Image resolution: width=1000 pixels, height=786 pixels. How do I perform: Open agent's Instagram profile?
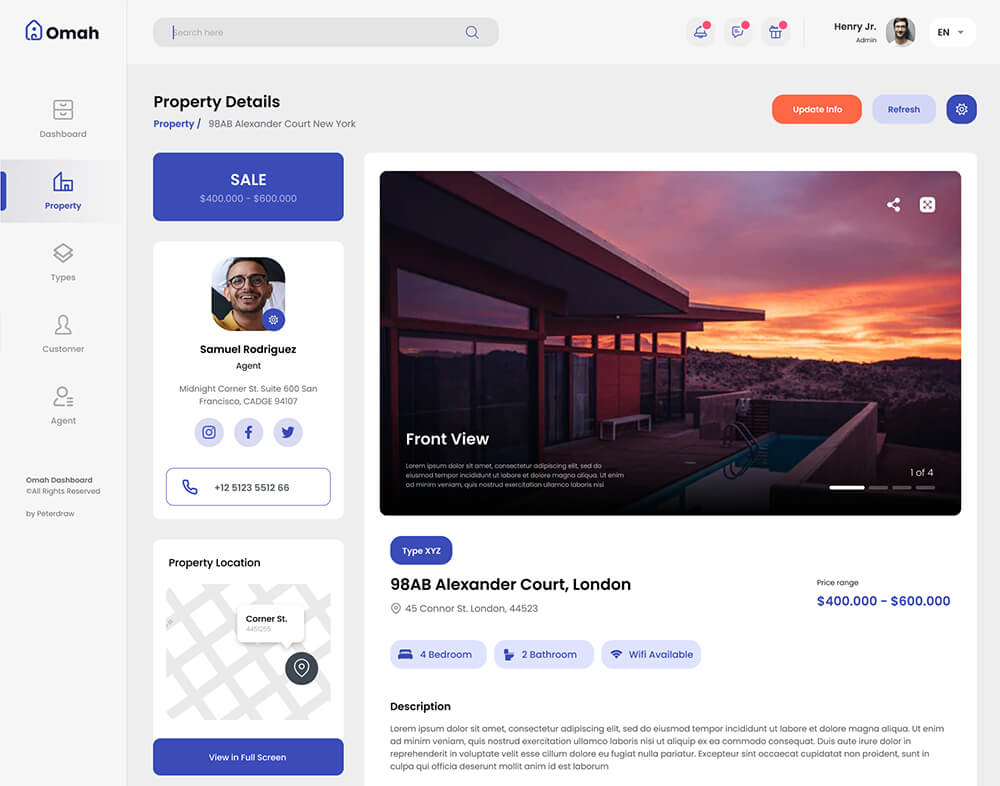209,432
